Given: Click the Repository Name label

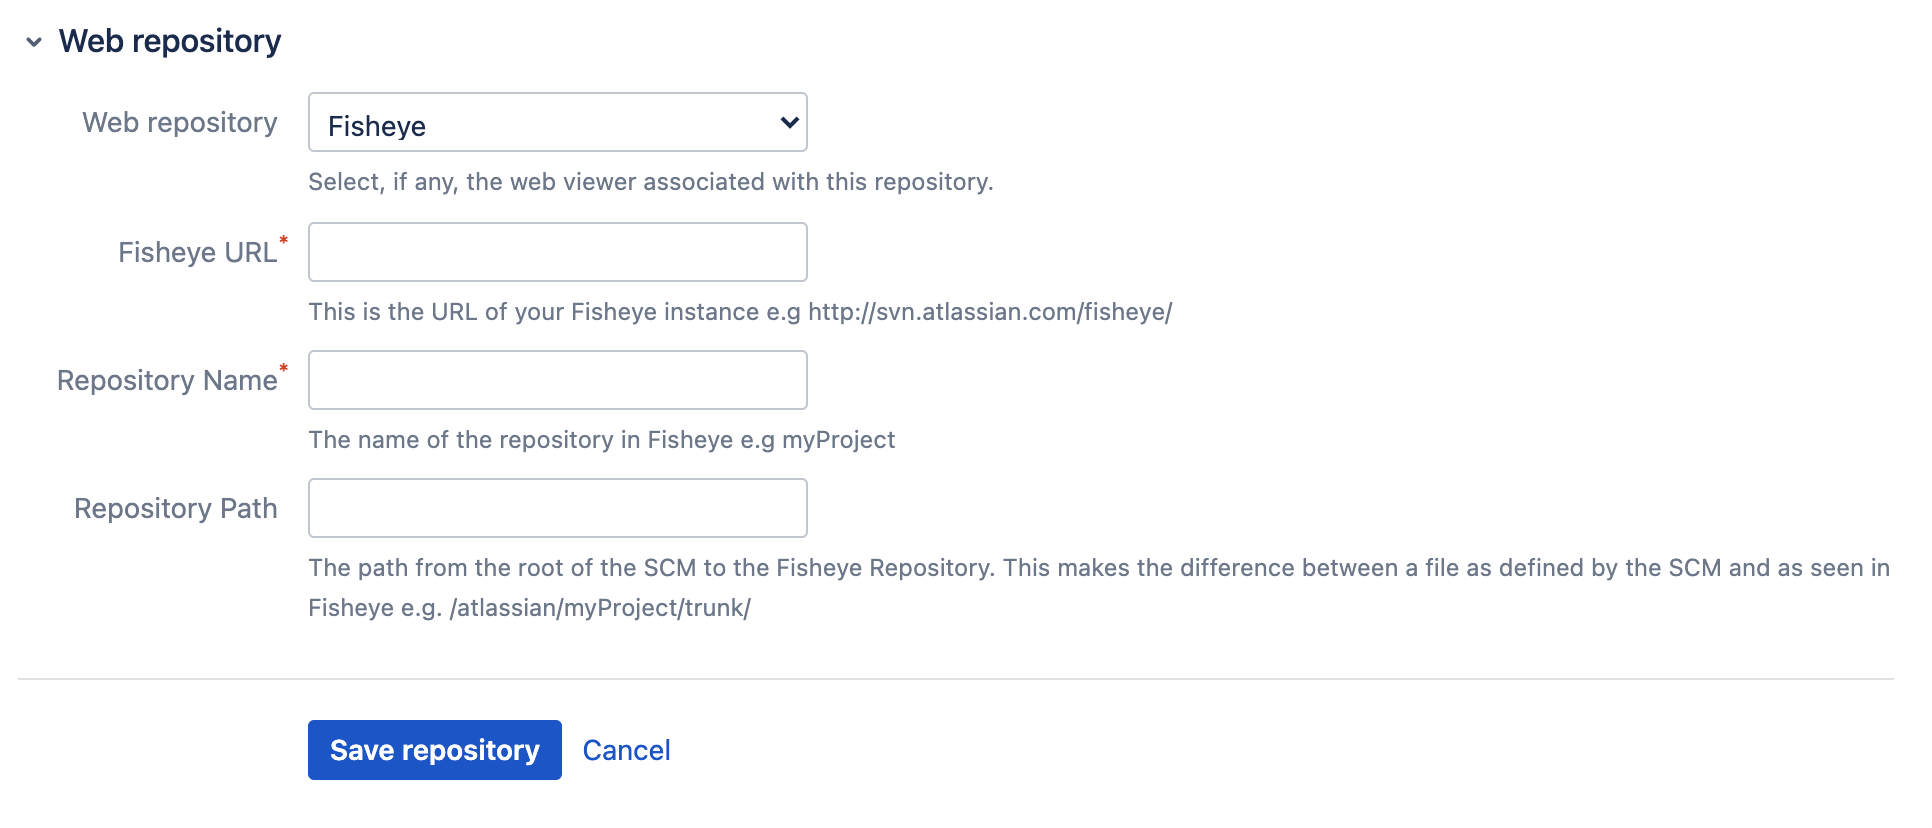Looking at the screenshot, I should point(167,380).
